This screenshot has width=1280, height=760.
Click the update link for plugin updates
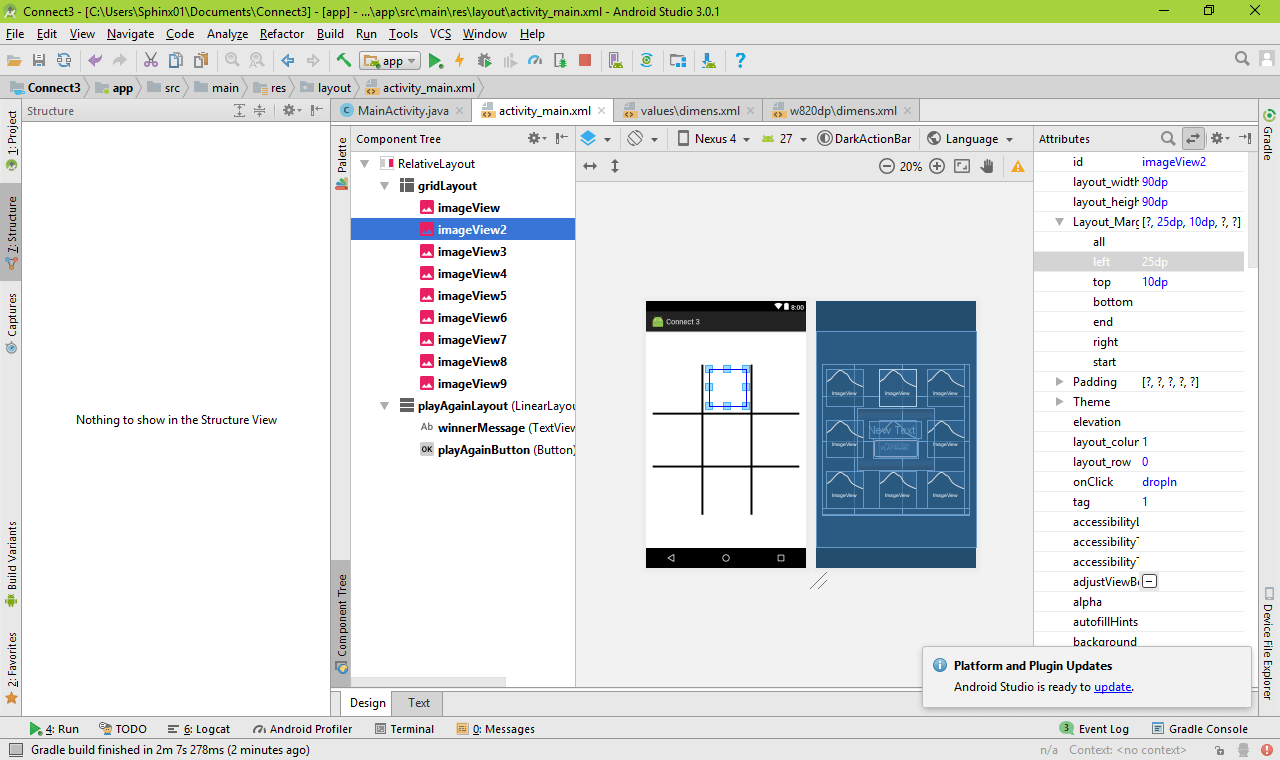(x=1112, y=687)
